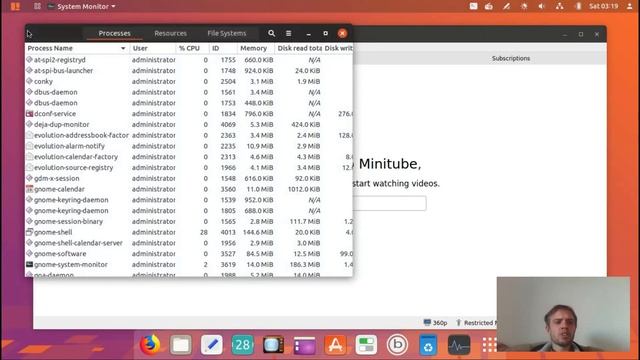Select the conky process row
This screenshot has height=360, width=640.
tap(189, 82)
